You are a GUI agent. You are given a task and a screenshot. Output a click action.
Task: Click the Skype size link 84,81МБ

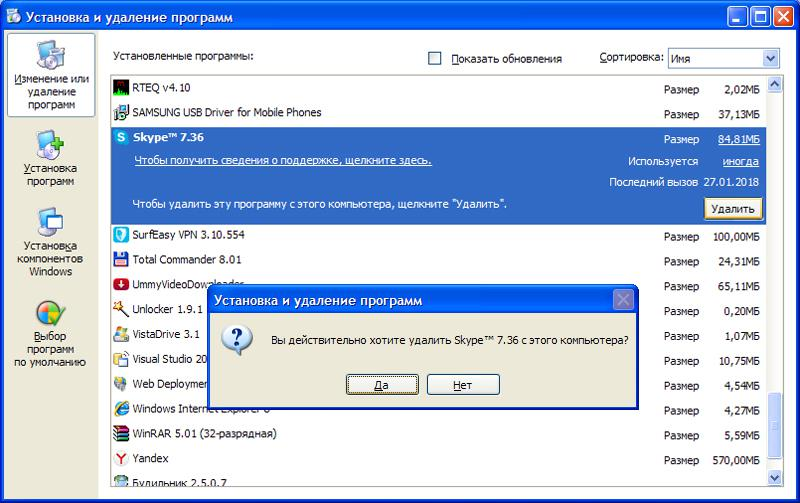739,139
